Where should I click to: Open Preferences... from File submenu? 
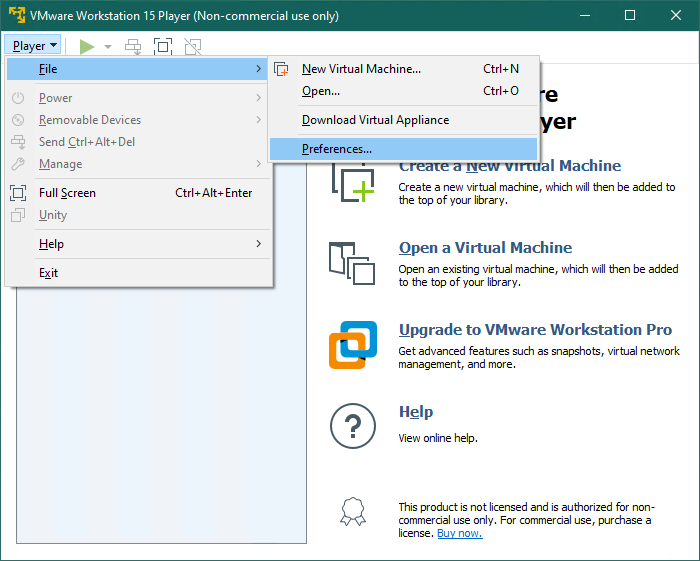point(403,149)
